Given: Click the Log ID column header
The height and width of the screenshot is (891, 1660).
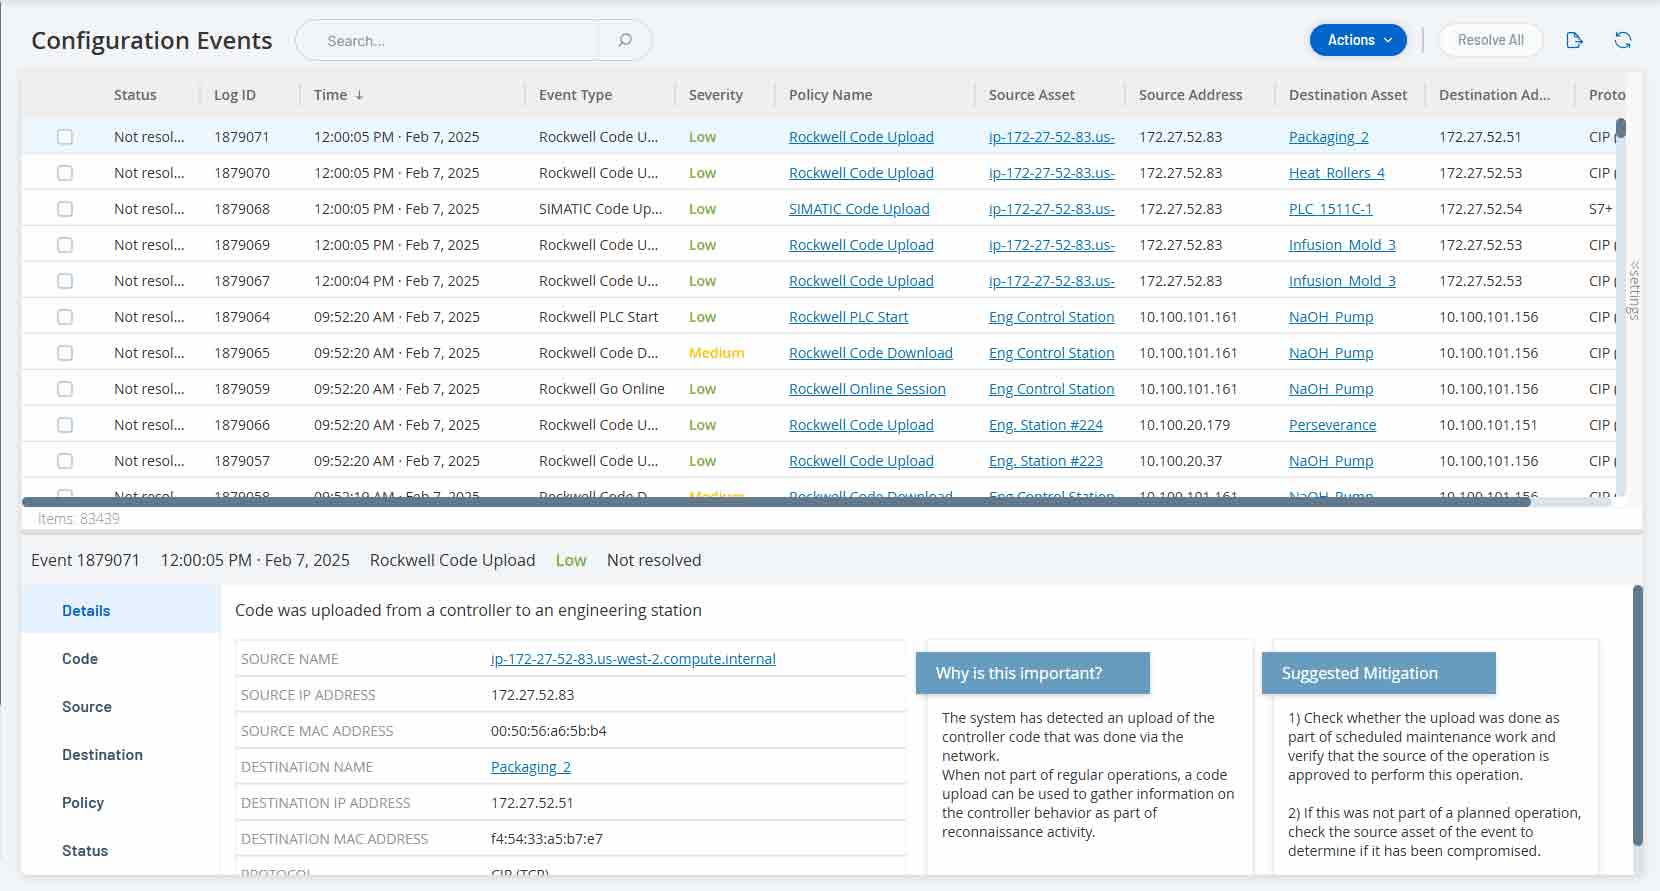Looking at the screenshot, I should (235, 95).
